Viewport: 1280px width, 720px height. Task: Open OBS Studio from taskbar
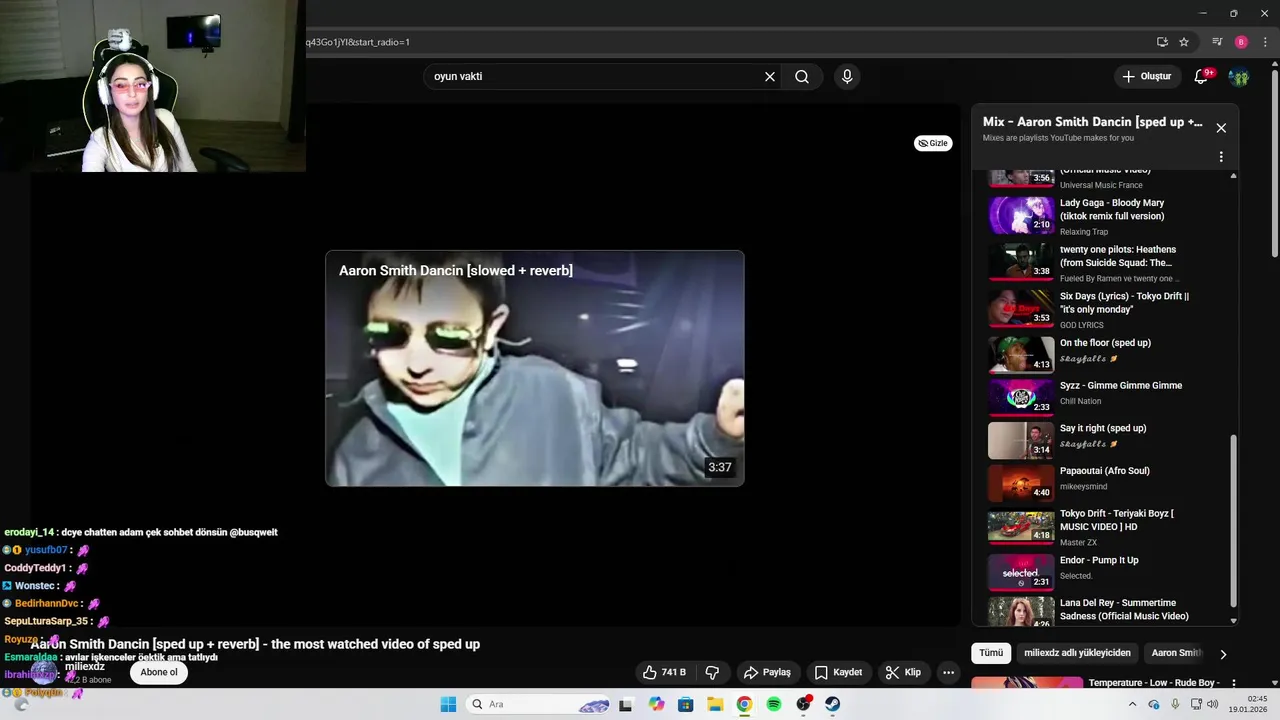pyautogui.click(x=803, y=704)
